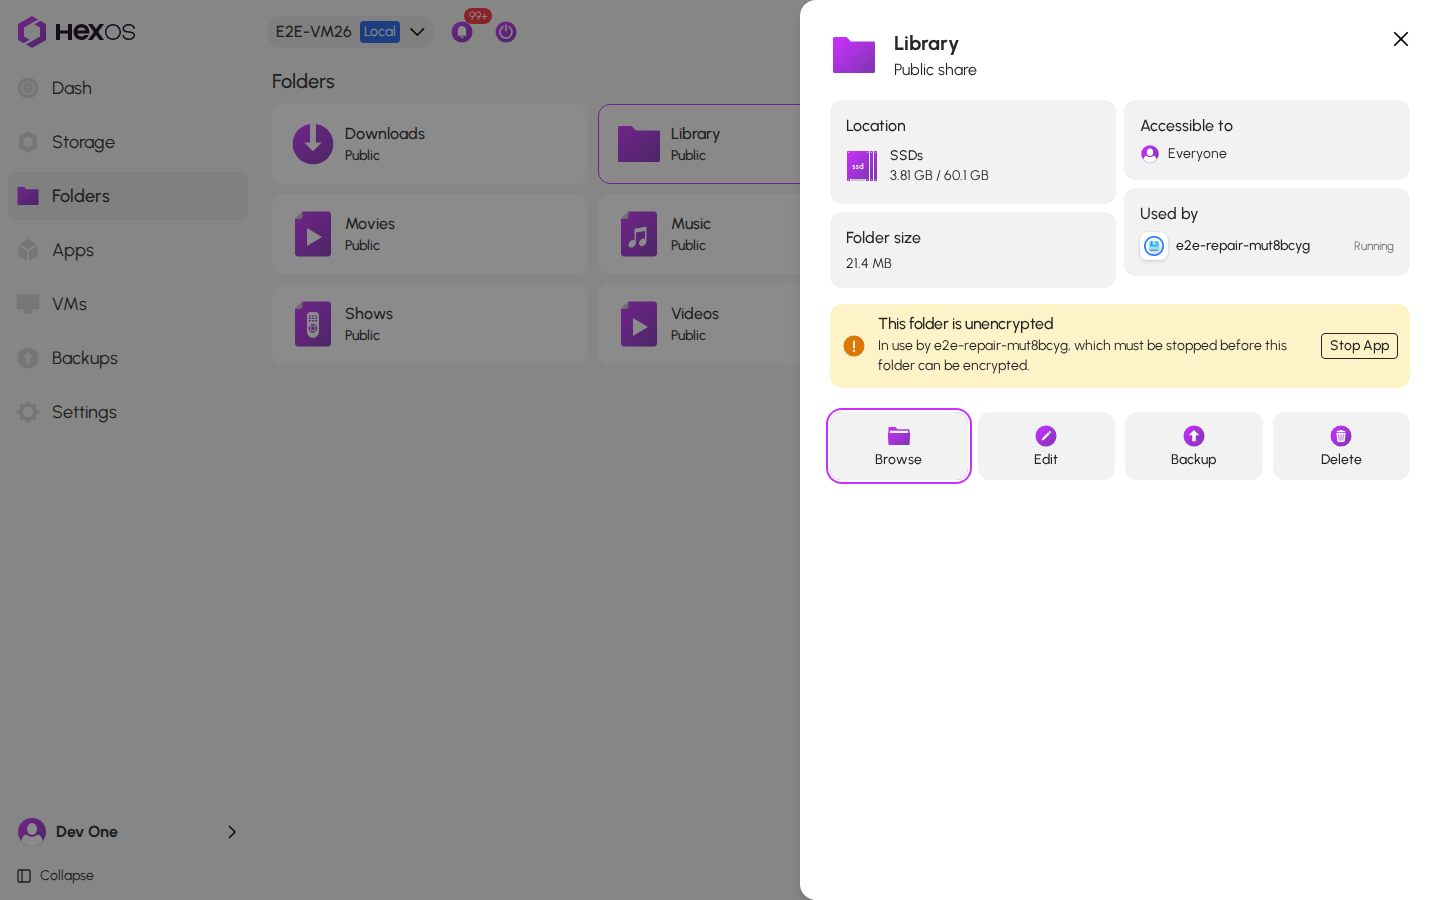Click the SSDs pool icon under Location

tap(862, 166)
